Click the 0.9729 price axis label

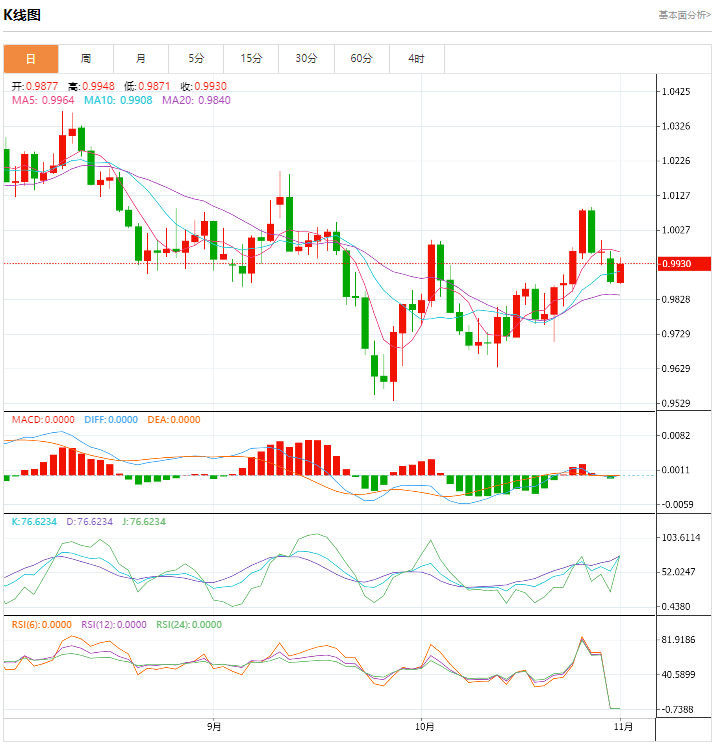pos(676,334)
